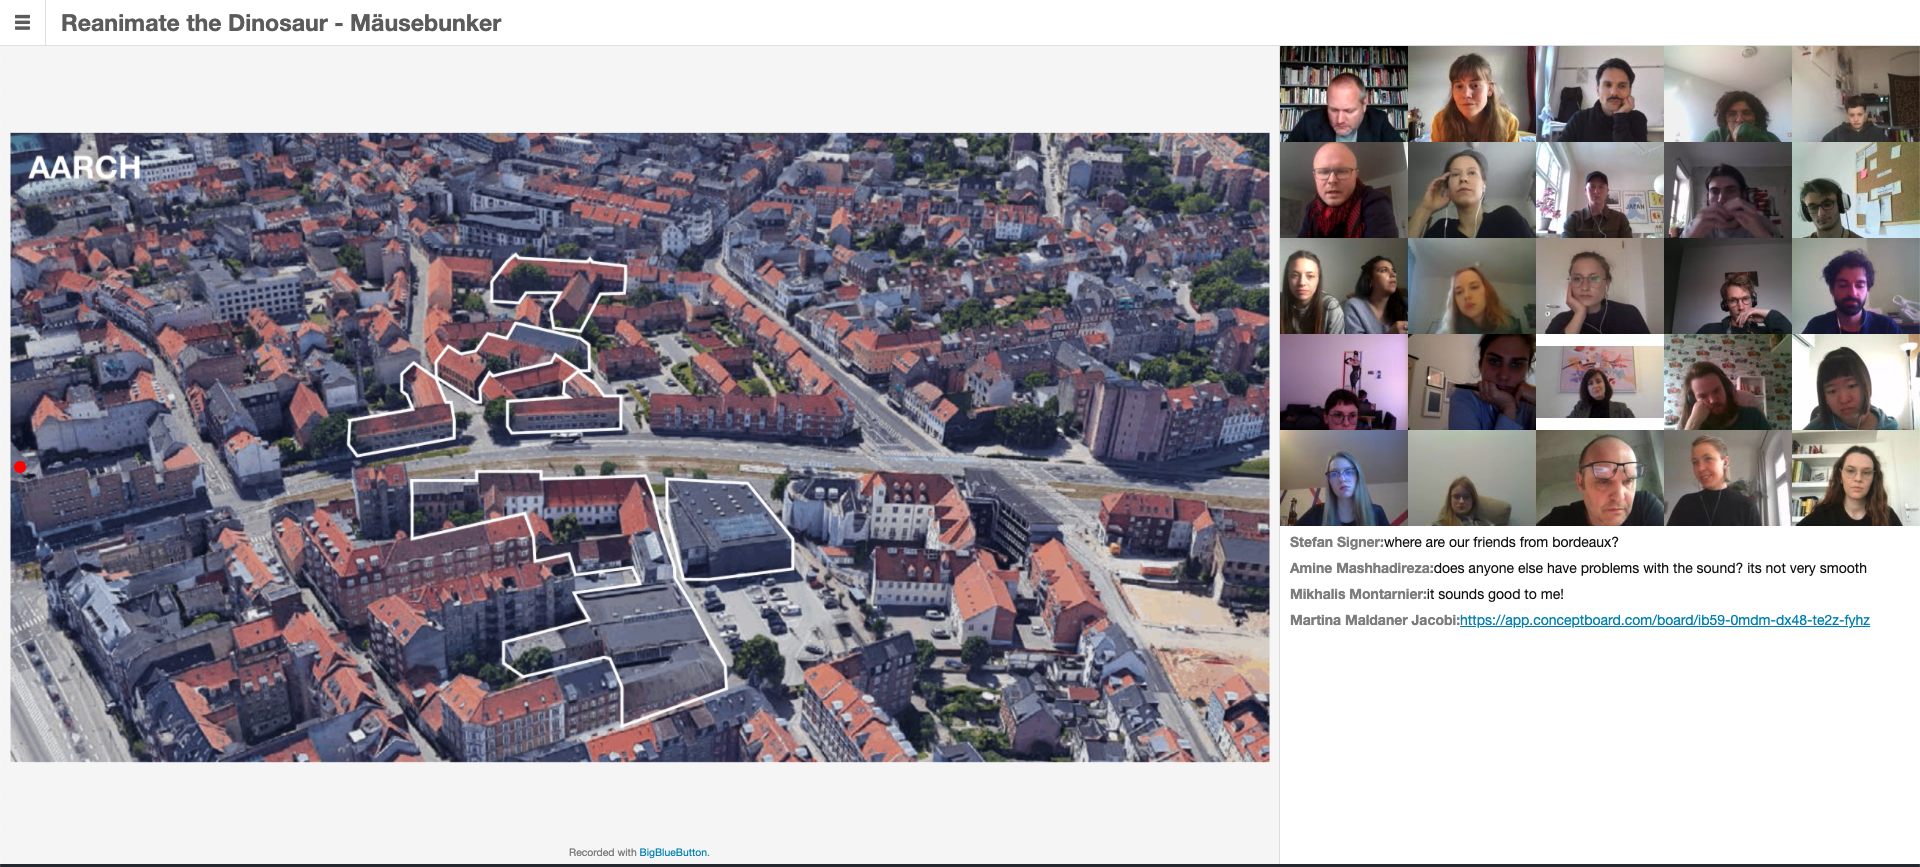Select the 'Reanimate the Dinosaur - Mäusebunker' title
This screenshot has width=1920, height=867.
click(x=281, y=23)
